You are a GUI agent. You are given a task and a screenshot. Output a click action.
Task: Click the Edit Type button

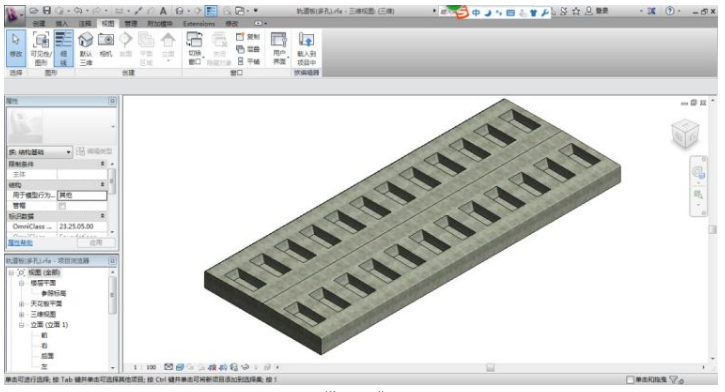pos(94,152)
